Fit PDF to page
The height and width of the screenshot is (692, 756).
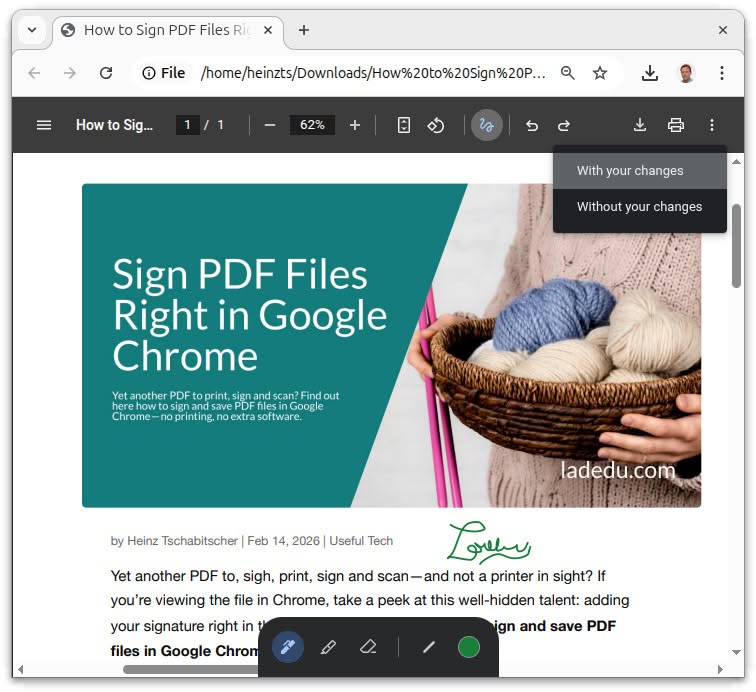coord(404,125)
